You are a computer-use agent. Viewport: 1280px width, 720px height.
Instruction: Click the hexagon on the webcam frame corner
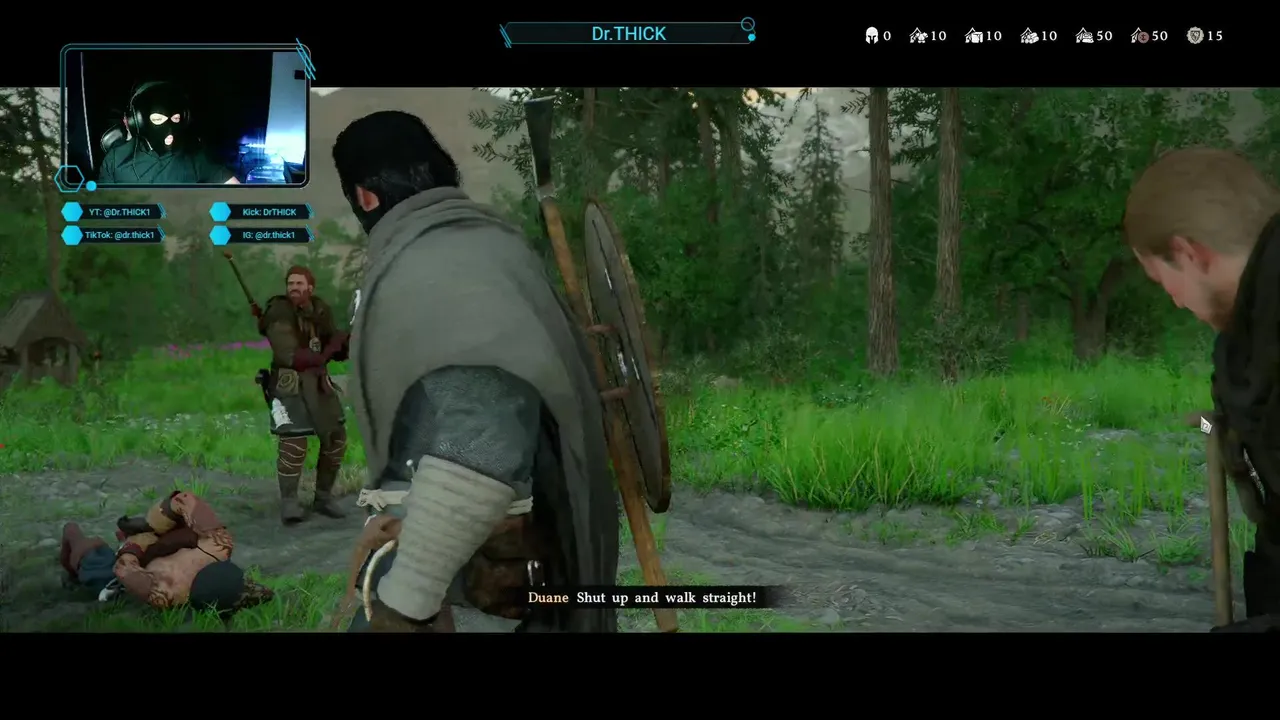70,179
